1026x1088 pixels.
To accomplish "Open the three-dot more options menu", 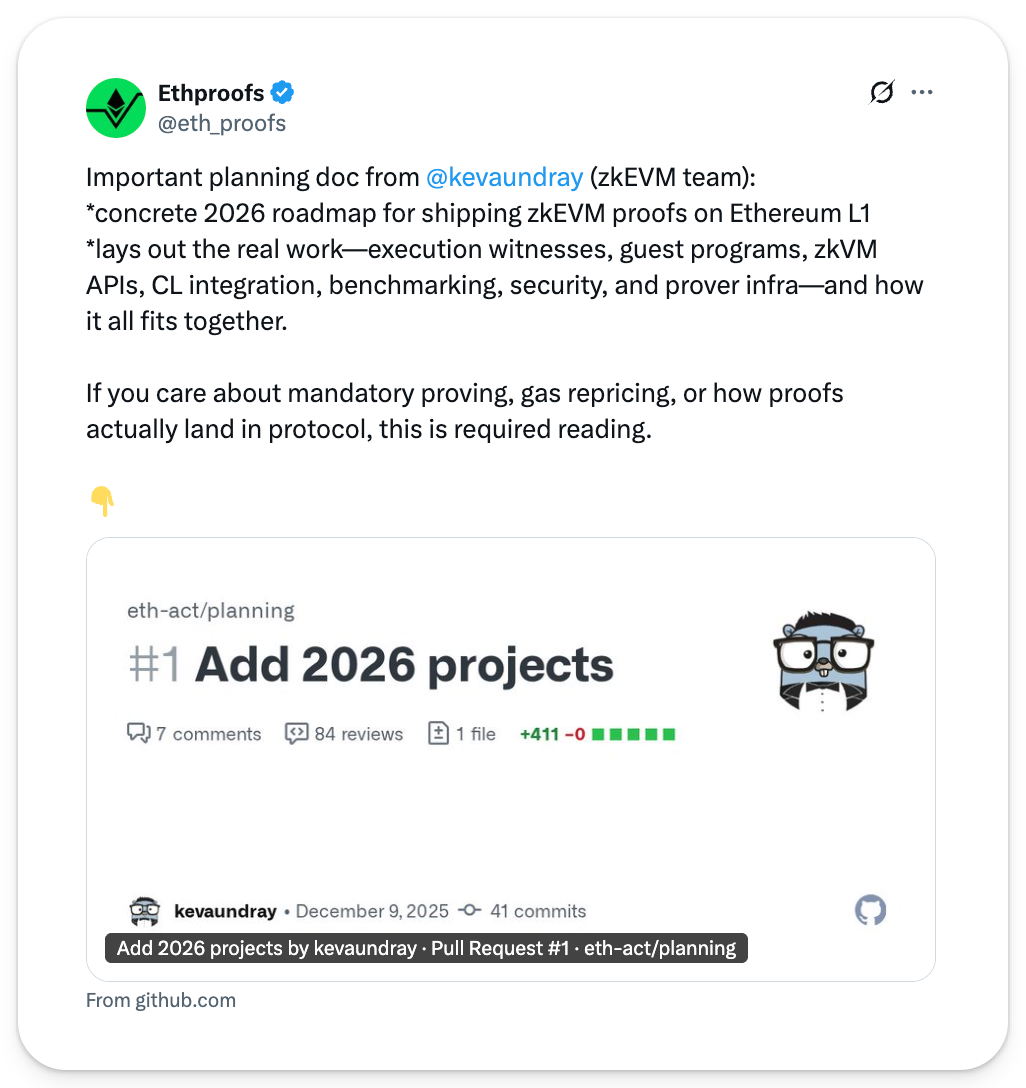I will click(921, 92).
